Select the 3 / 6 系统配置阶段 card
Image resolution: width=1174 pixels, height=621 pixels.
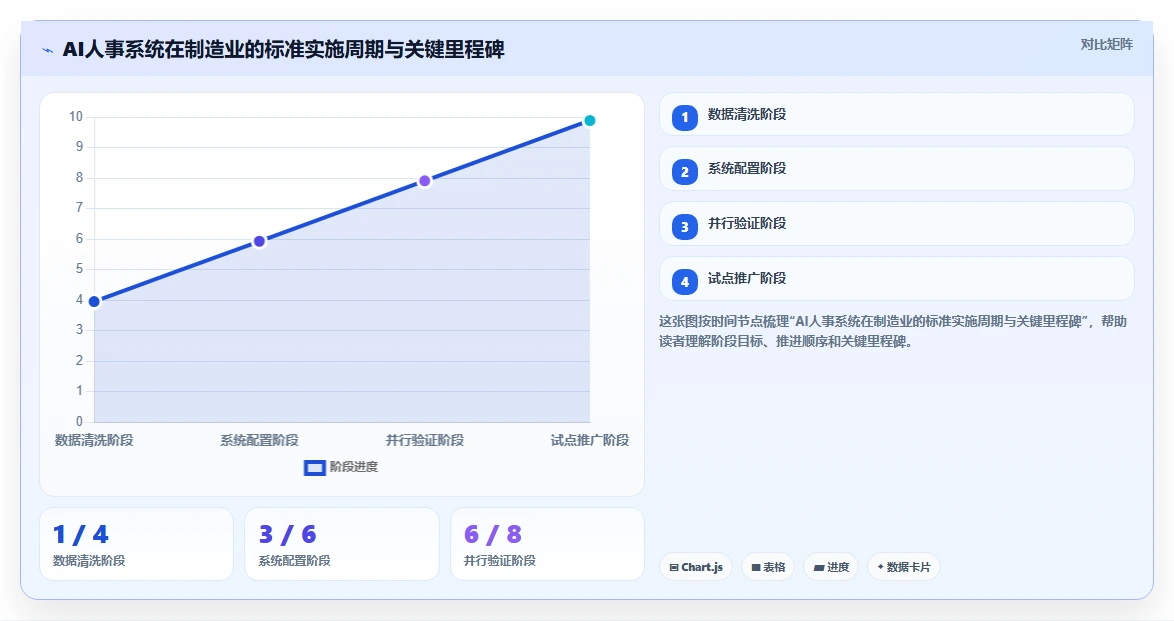pos(341,544)
